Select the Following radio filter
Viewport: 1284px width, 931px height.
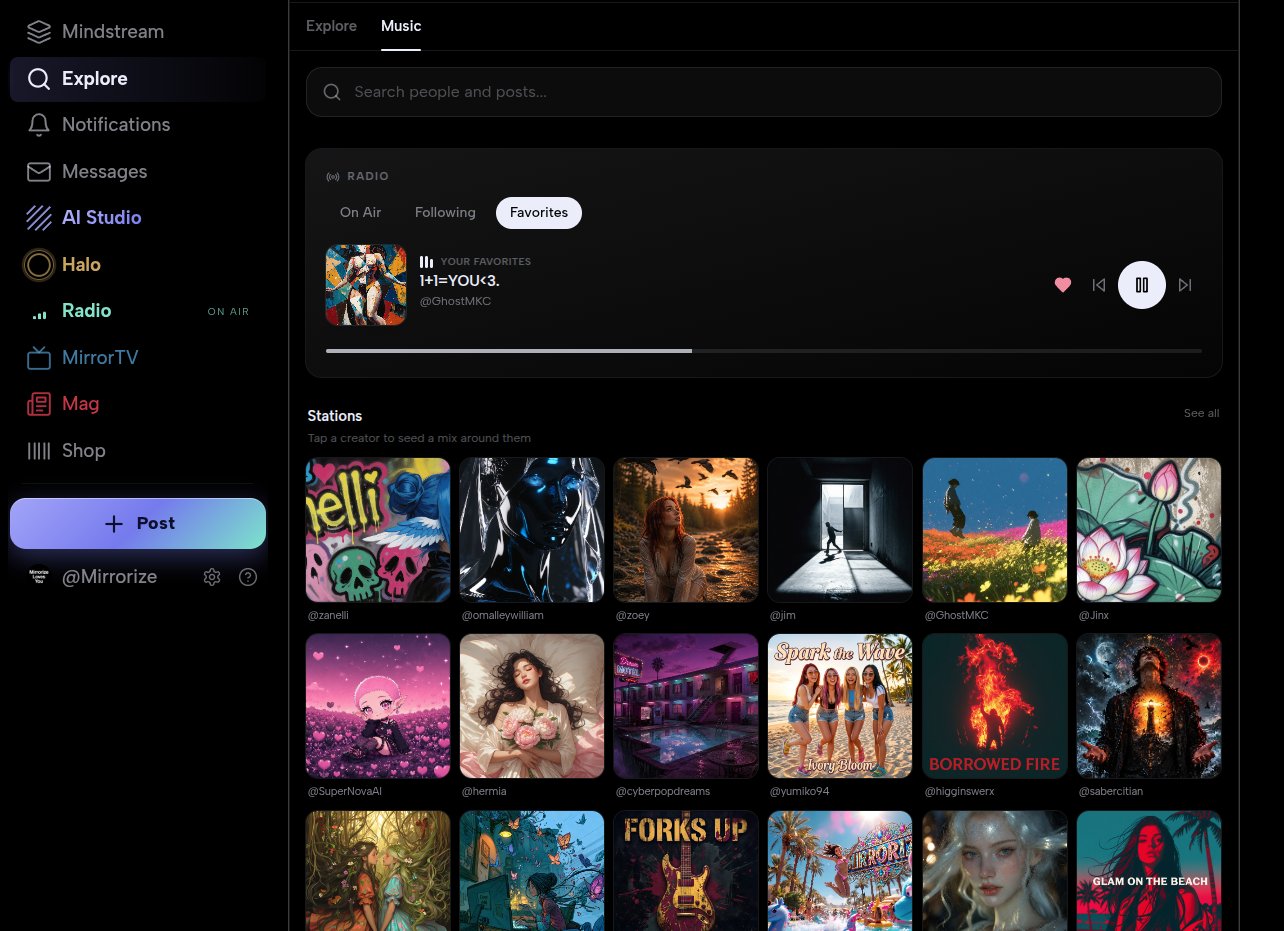(445, 213)
